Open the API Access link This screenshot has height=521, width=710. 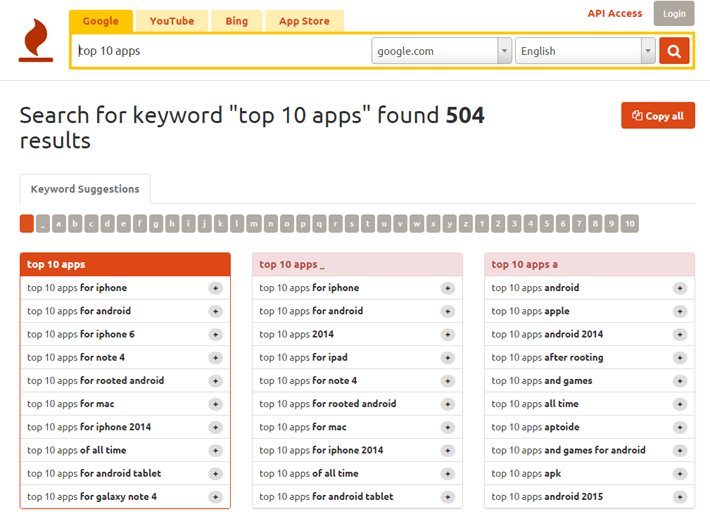coord(615,14)
